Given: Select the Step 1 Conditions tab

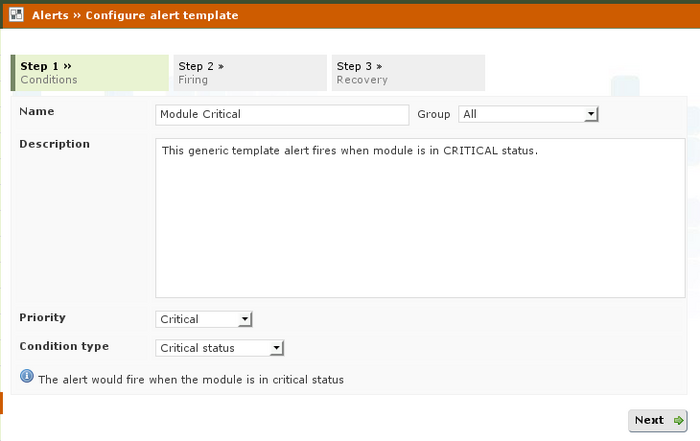Looking at the screenshot, I should point(90,73).
